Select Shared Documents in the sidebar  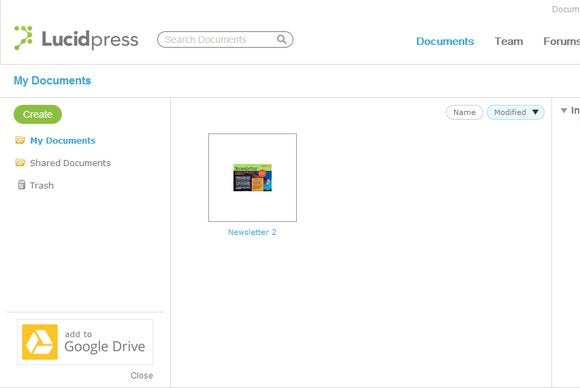point(70,163)
